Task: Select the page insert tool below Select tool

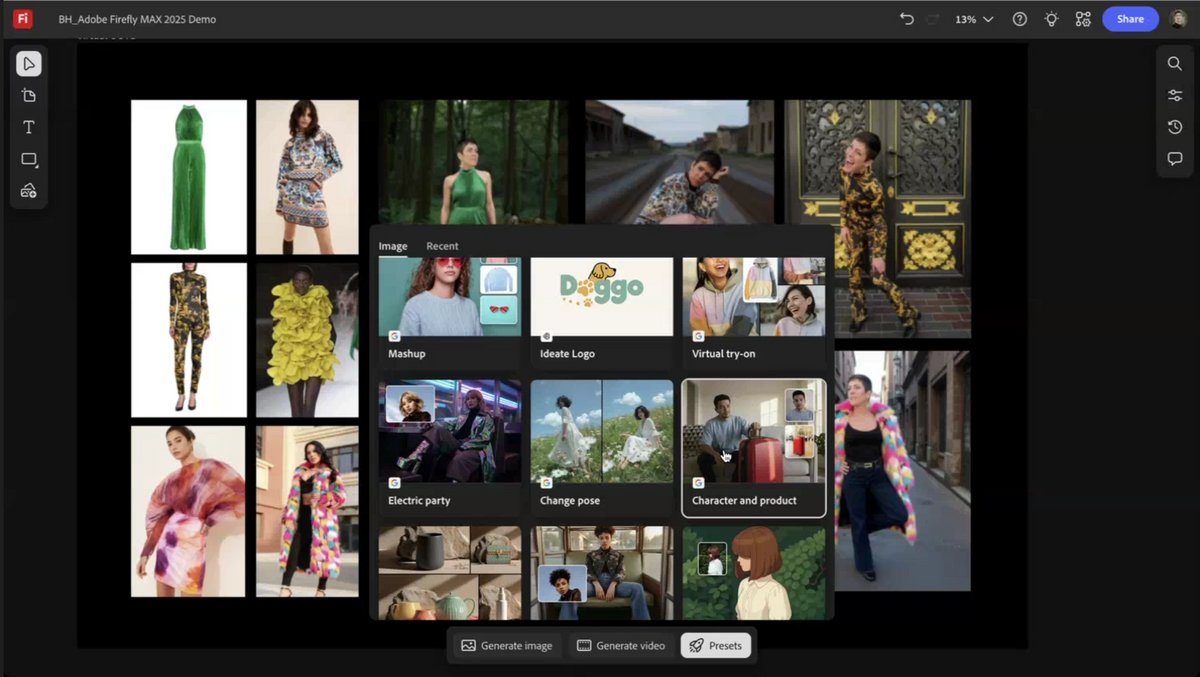Action: pos(29,95)
